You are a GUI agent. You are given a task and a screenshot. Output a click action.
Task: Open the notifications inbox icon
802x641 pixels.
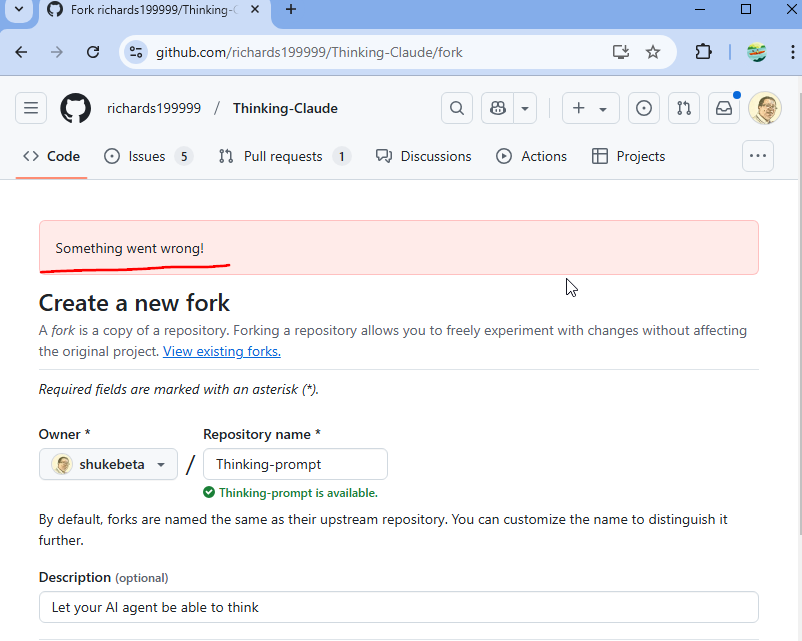pyautogui.click(x=723, y=108)
